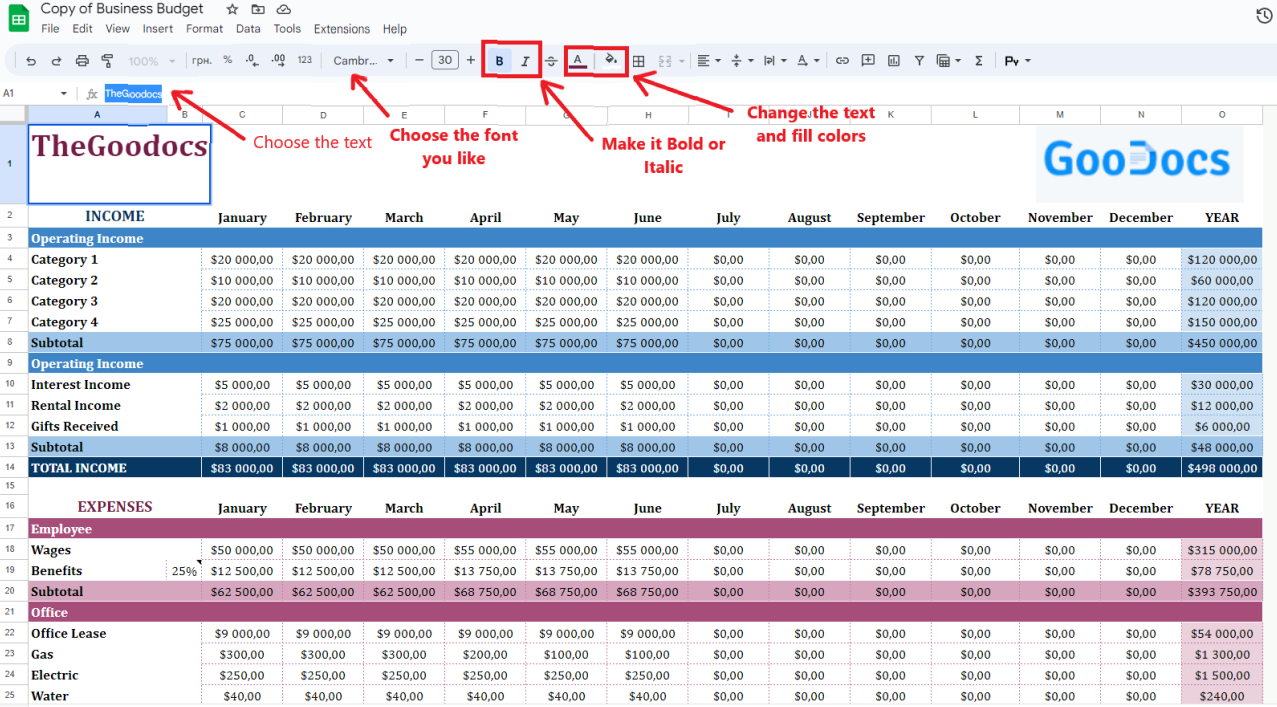Open the Edit menu
The height and width of the screenshot is (707, 1277).
coord(83,29)
